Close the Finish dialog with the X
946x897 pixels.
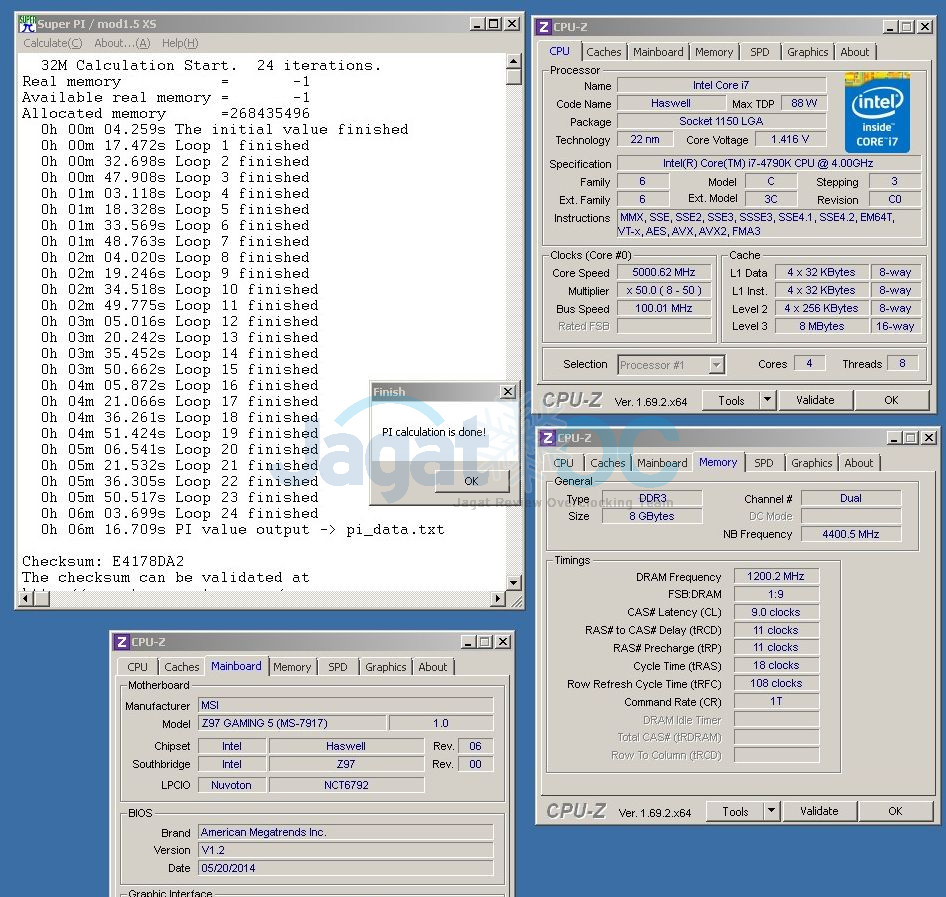pos(507,392)
